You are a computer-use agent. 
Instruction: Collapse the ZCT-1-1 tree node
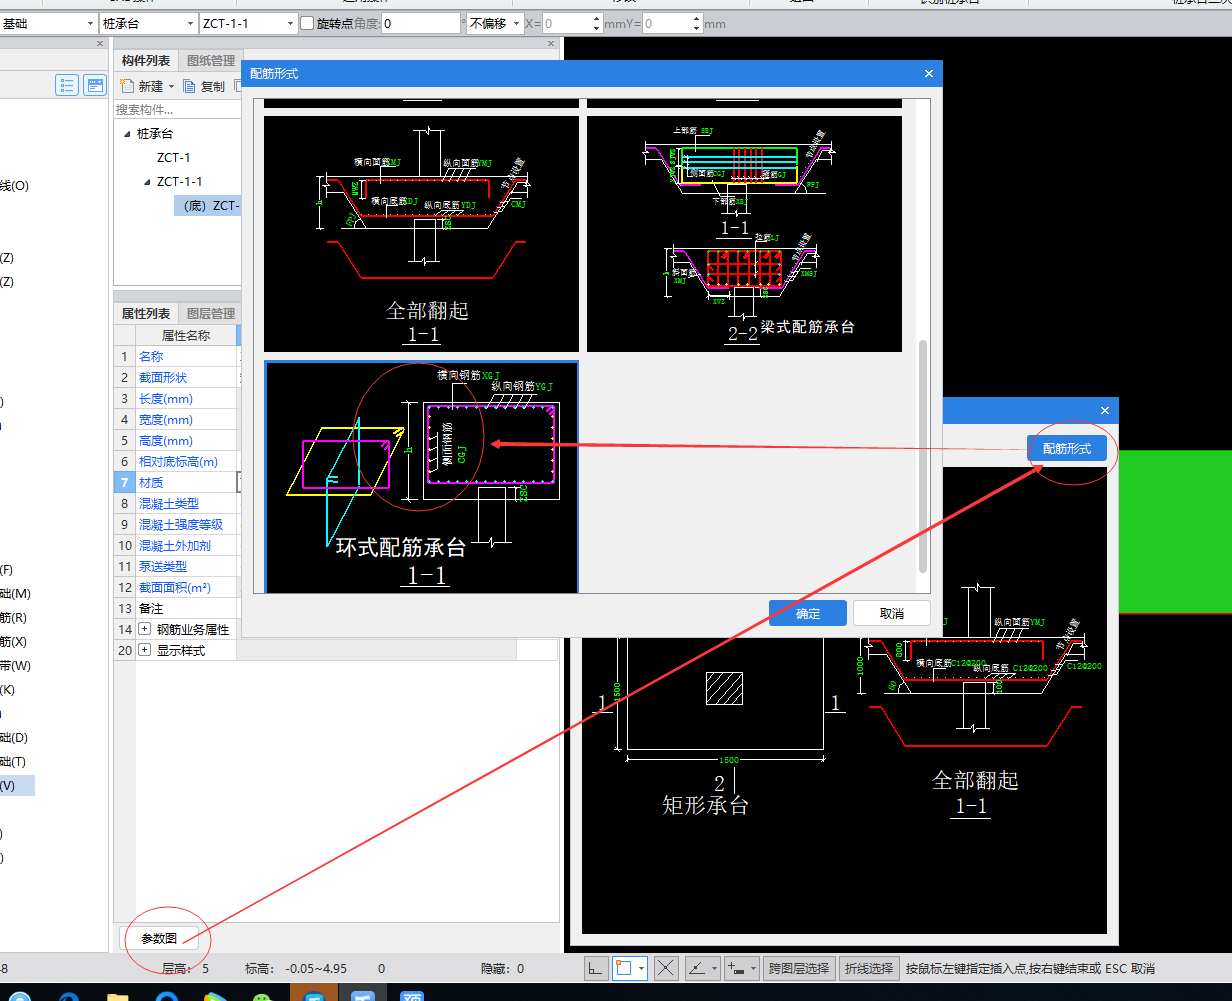coord(147,182)
